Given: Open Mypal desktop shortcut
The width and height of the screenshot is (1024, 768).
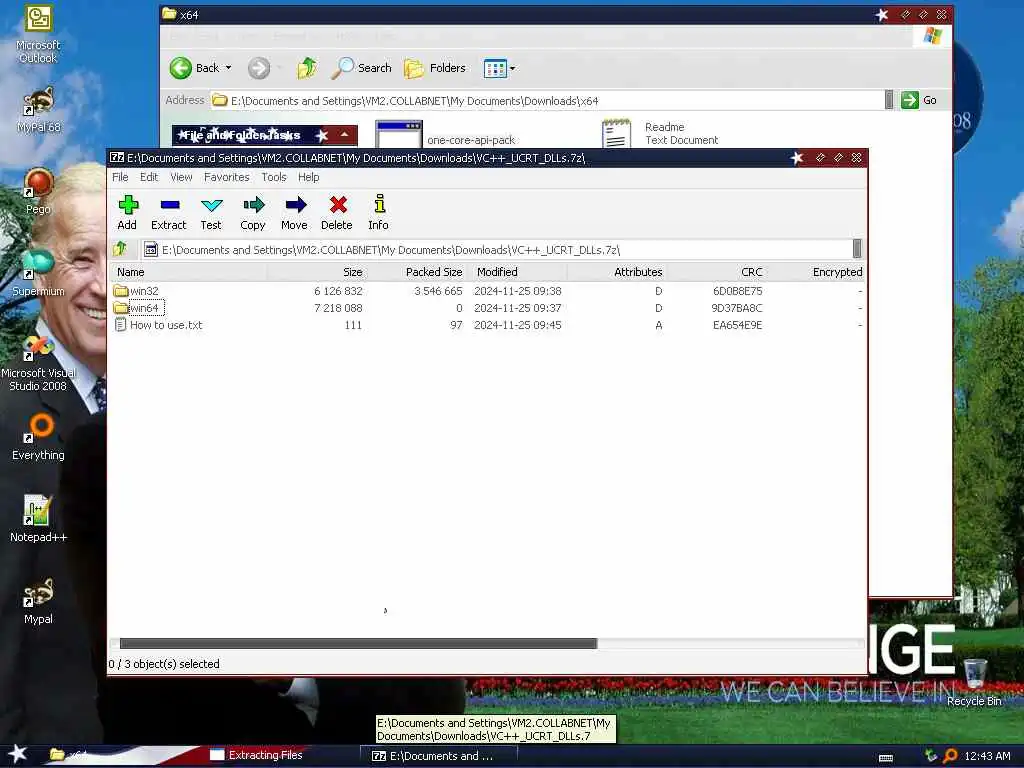Looking at the screenshot, I should (39, 601).
